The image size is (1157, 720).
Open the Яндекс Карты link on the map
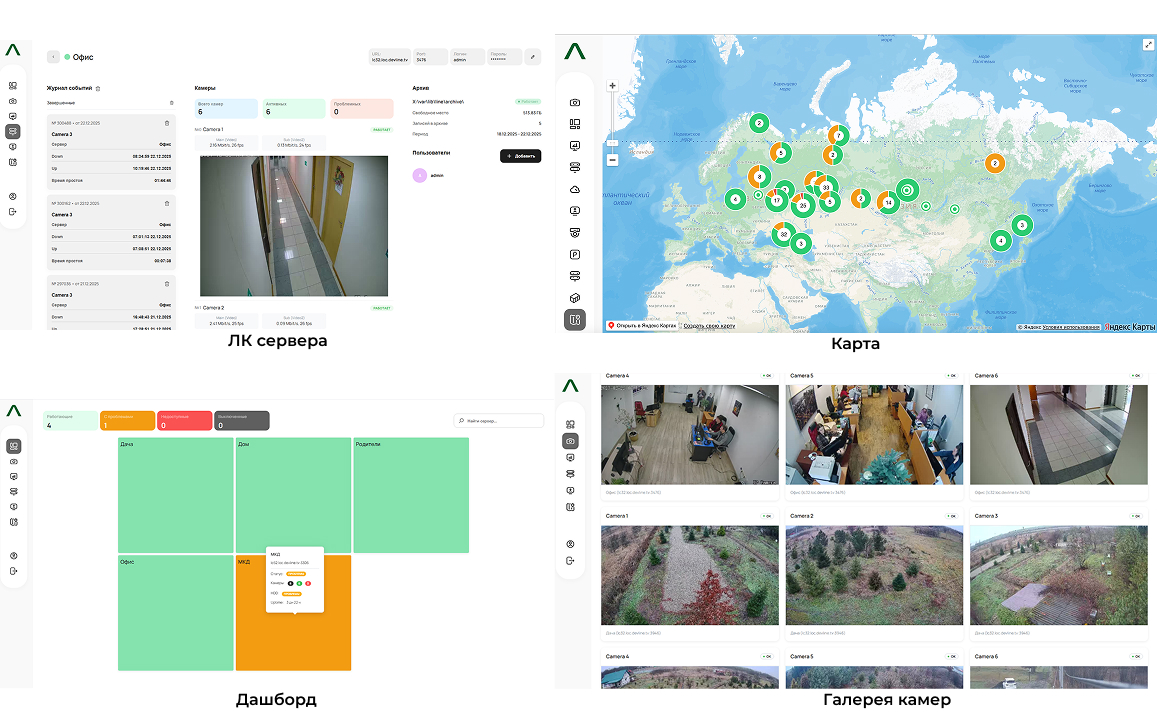[x=1130, y=327]
